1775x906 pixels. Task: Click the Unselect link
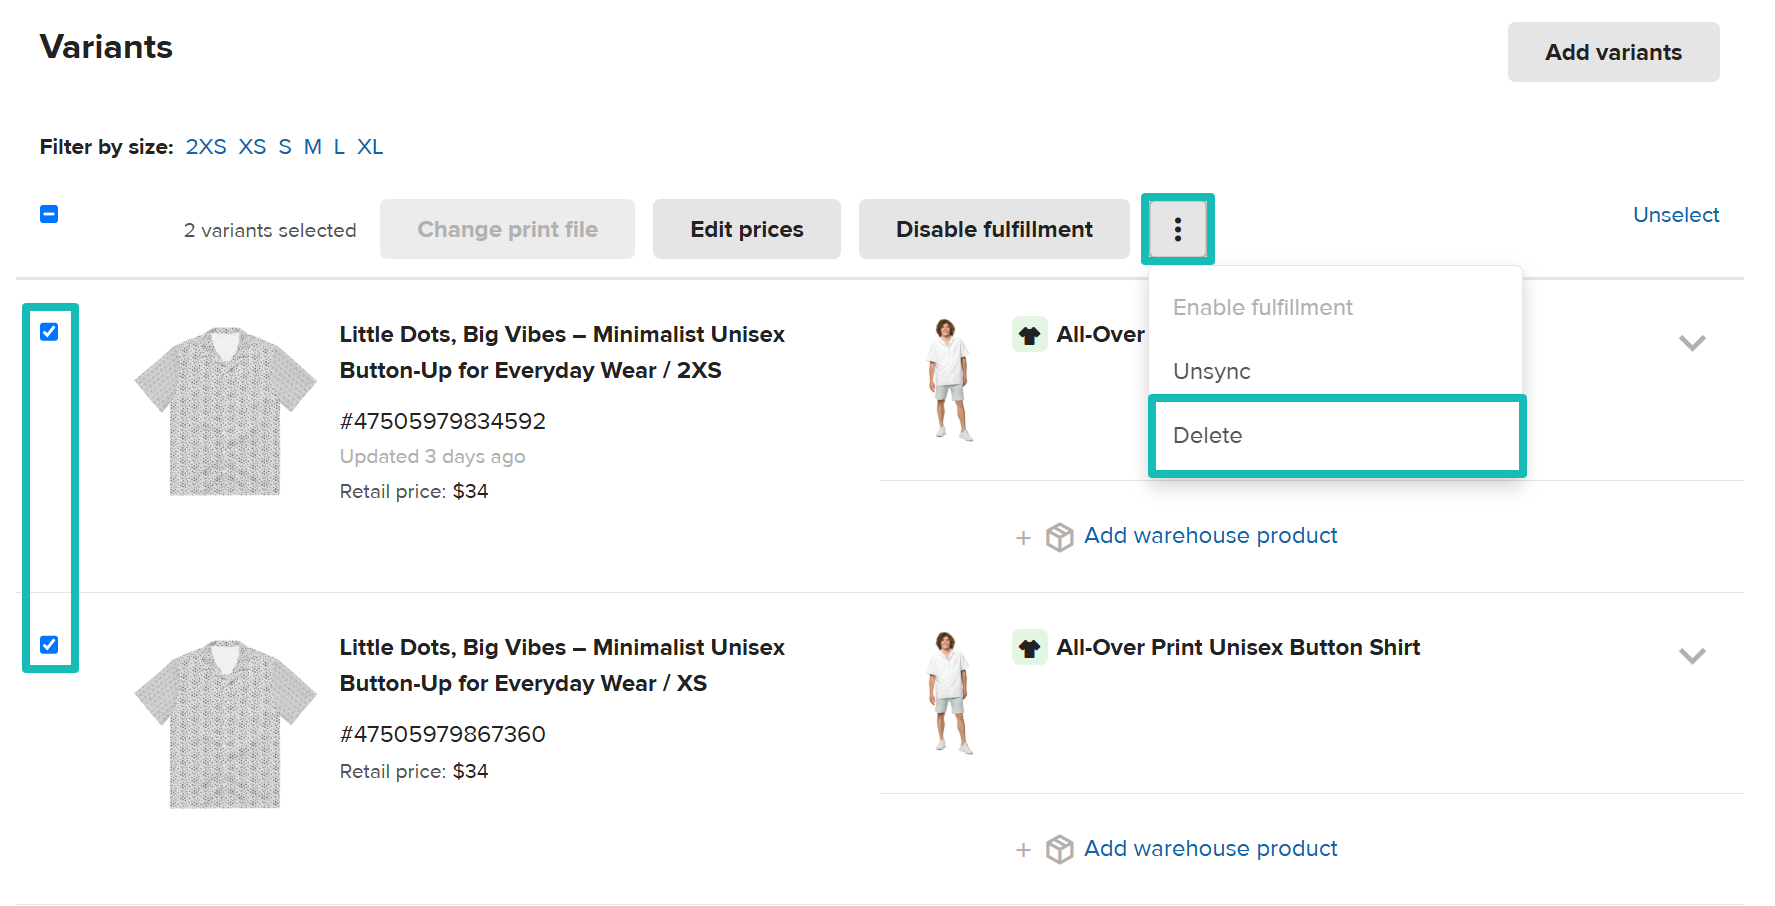click(x=1675, y=215)
